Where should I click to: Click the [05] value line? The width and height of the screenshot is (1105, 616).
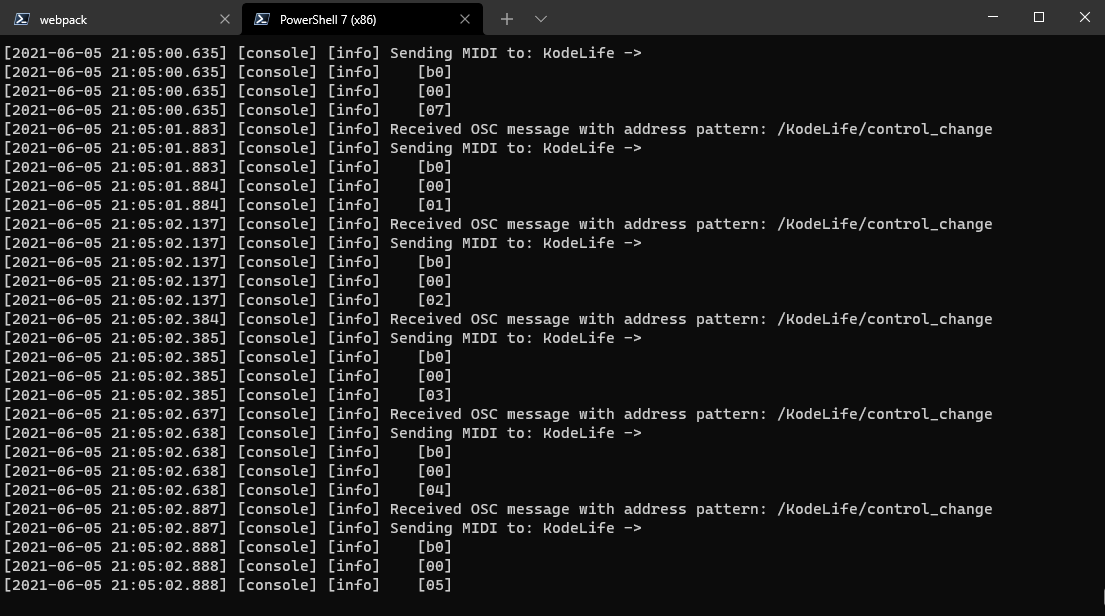(x=228, y=585)
